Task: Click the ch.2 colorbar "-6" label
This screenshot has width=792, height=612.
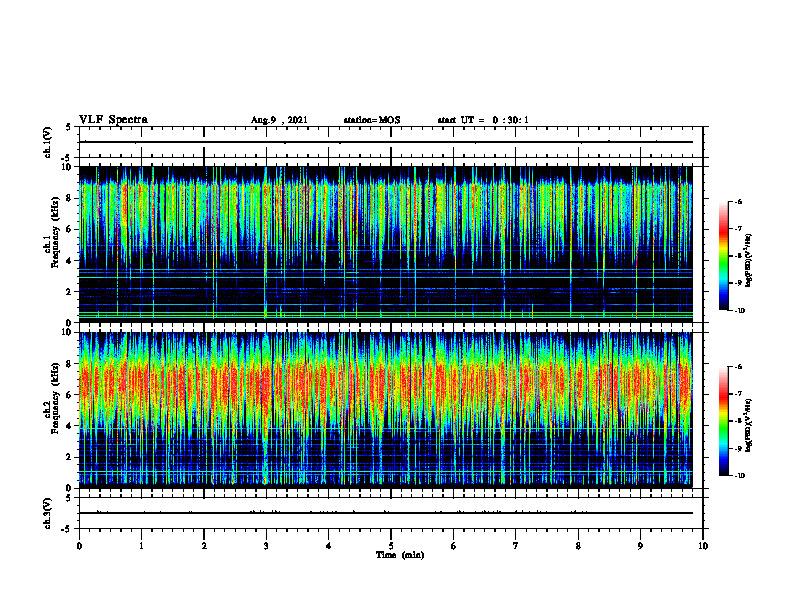Action: (739, 367)
